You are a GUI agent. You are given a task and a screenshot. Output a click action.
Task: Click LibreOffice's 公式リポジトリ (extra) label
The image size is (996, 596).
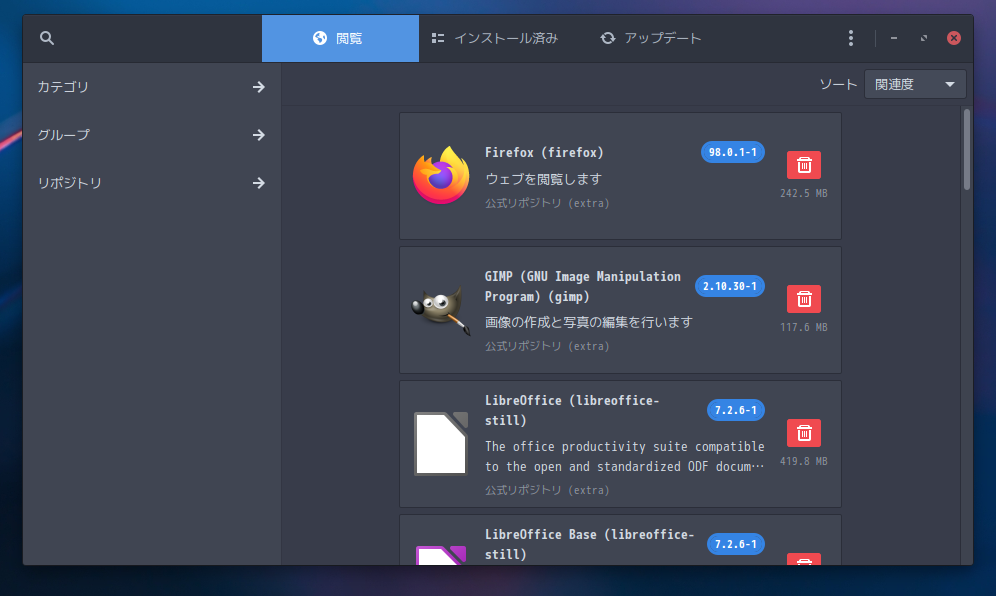[x=547, y=491]
